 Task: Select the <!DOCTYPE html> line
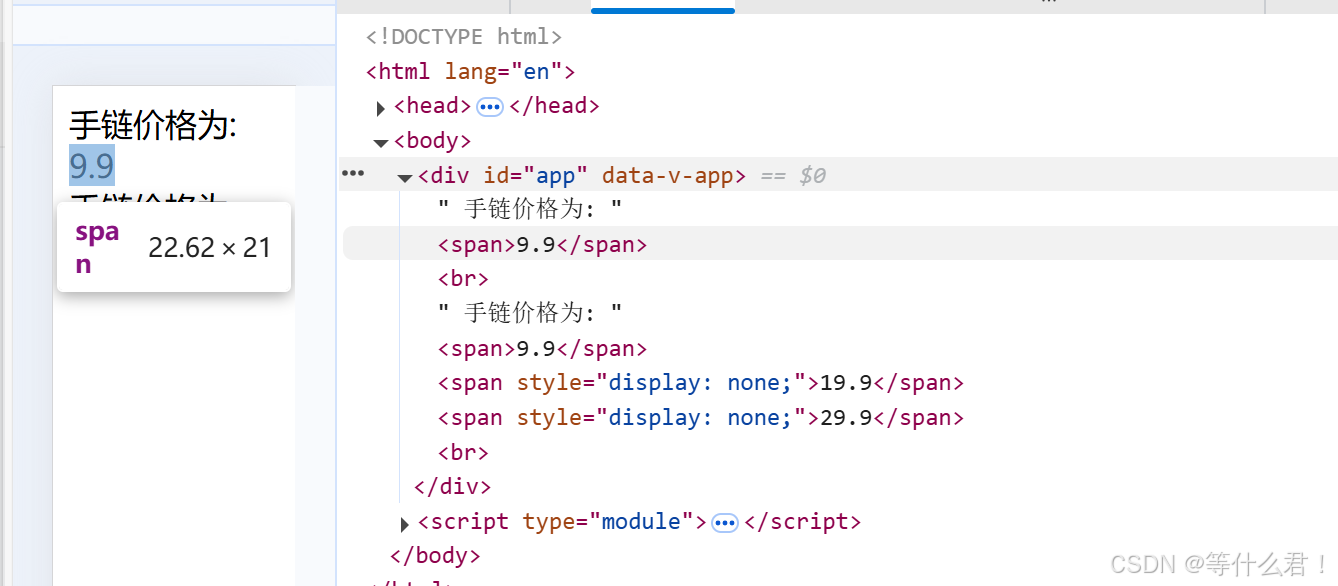point(464,37)
